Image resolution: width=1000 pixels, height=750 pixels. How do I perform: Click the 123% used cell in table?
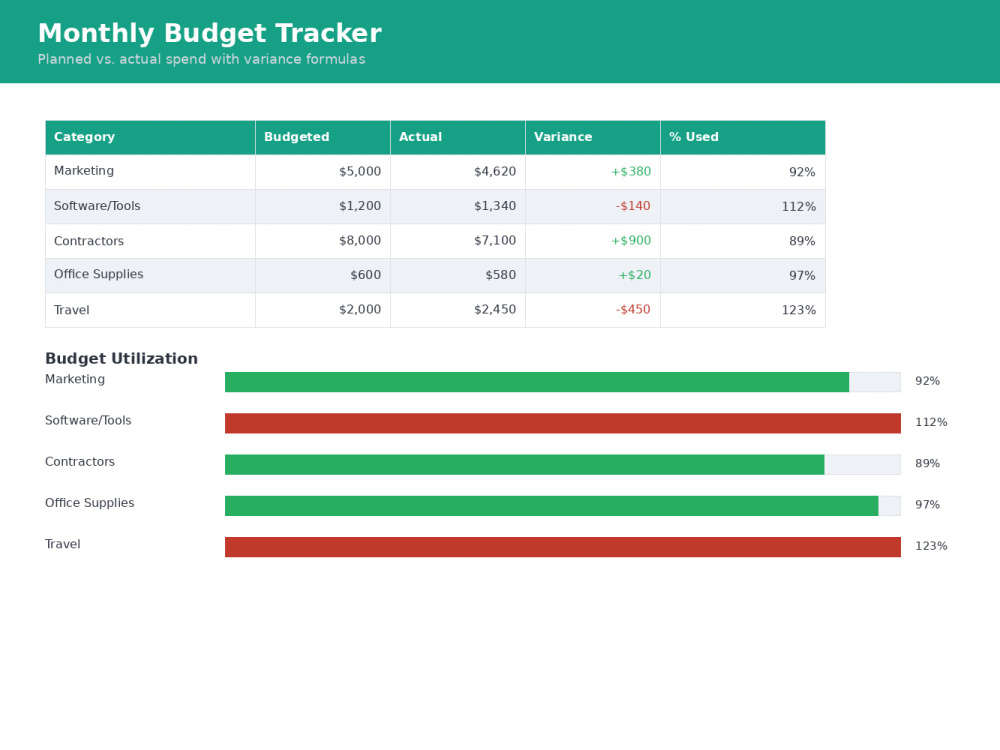[x=743, y=310]
